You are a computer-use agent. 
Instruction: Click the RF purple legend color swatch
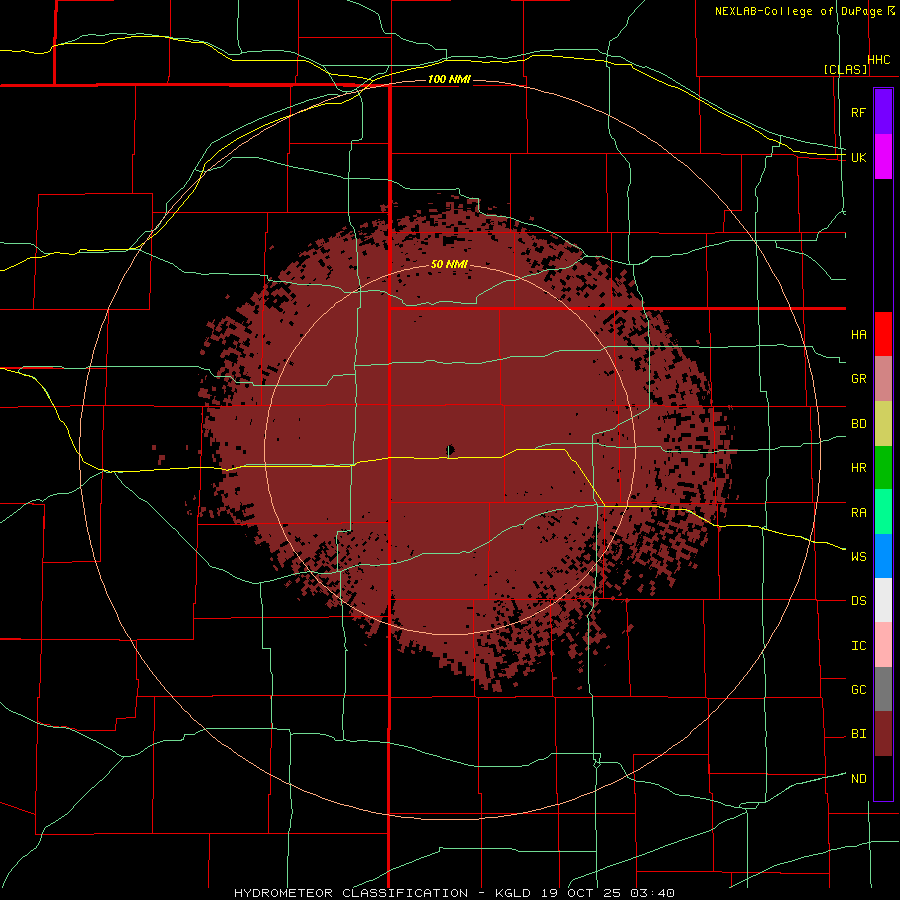coord(883,112)
